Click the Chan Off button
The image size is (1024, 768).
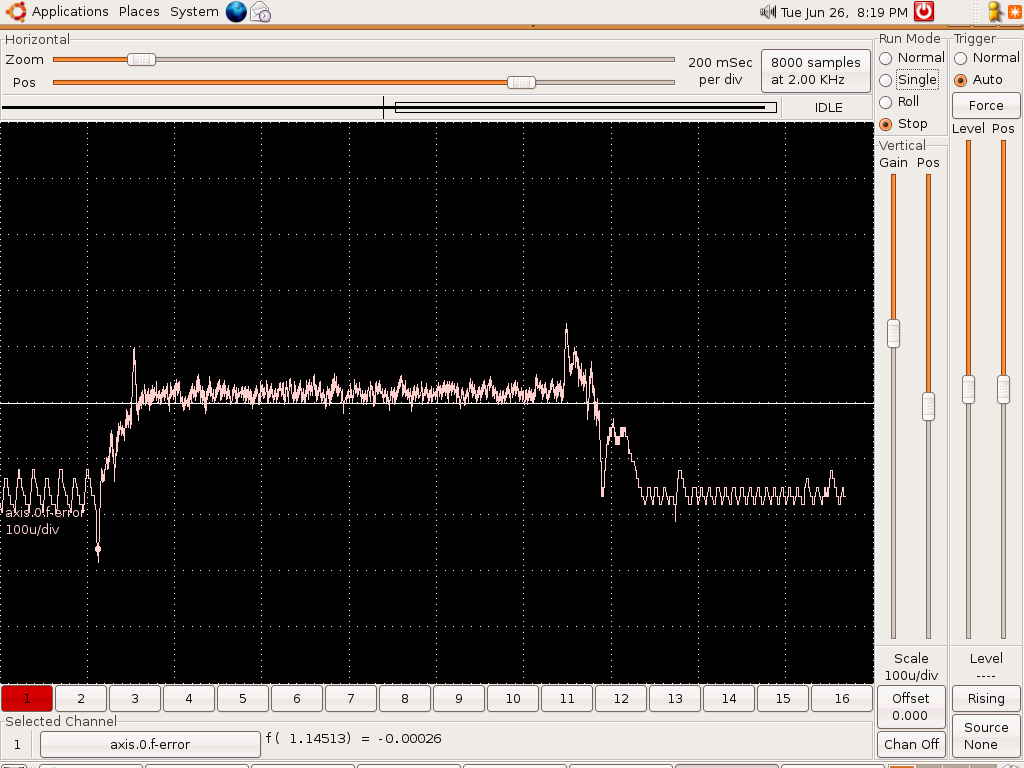tap(910, 744)
